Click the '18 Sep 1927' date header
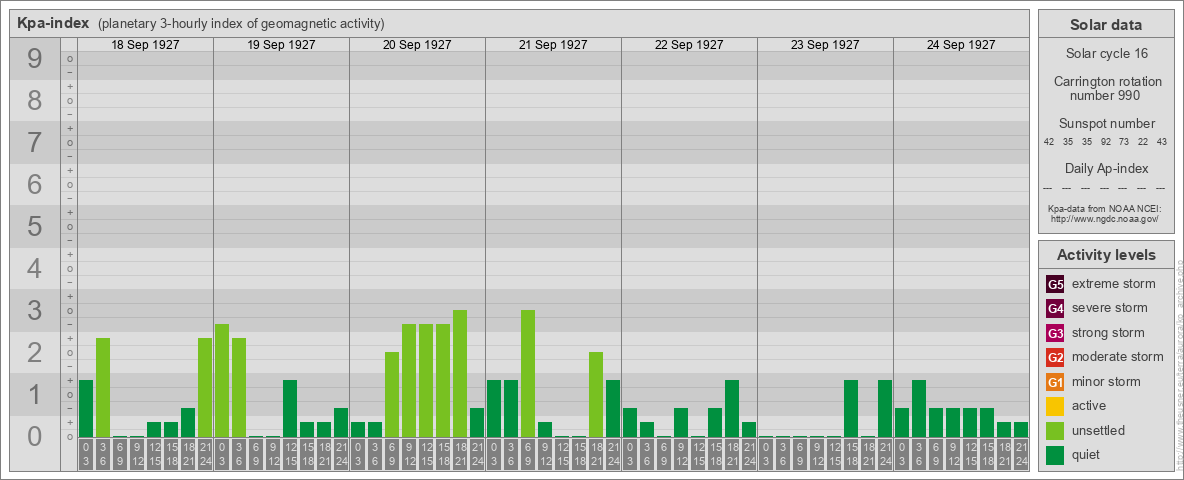 pos(145,45)
